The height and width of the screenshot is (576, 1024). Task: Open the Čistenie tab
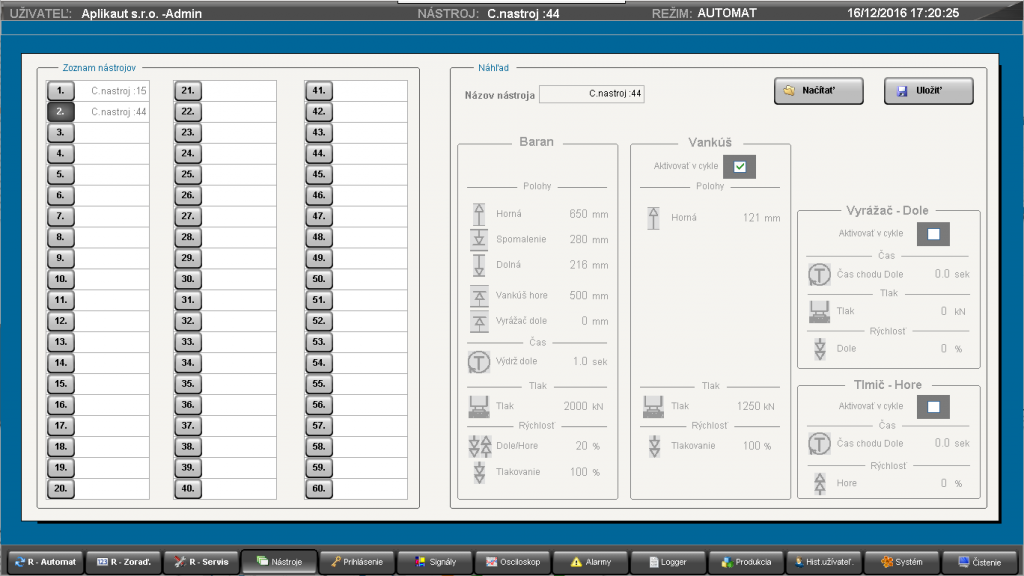pyautogui.click(x=979, y=562)
